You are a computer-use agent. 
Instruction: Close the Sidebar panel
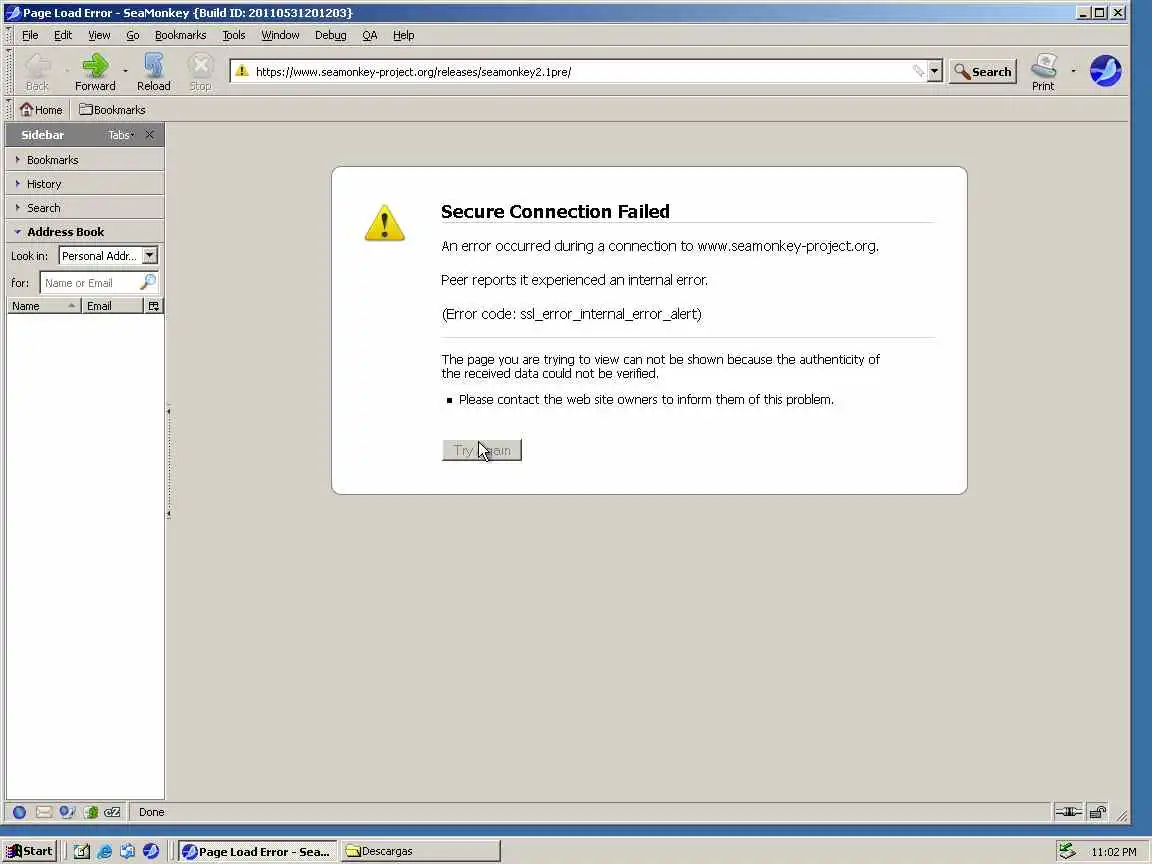[x=150, y=134]
